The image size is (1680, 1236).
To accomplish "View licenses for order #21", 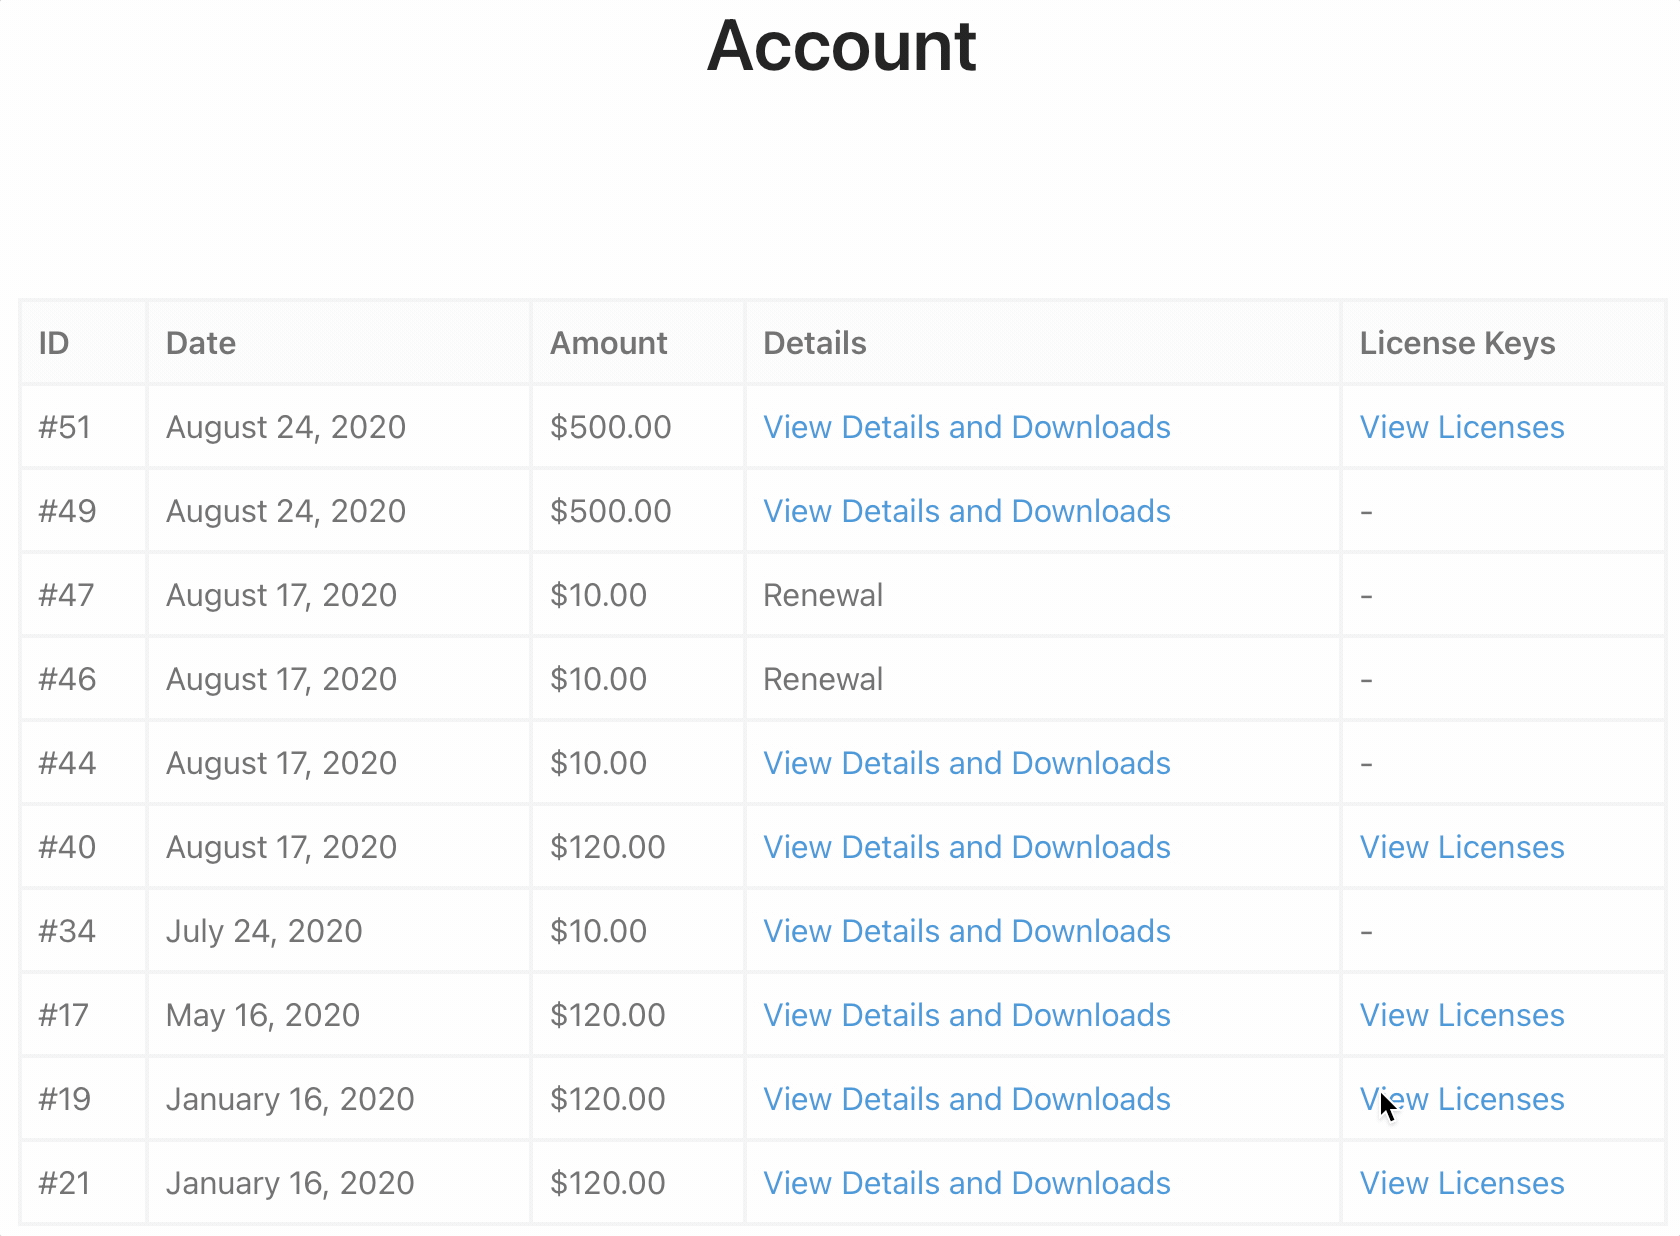I will point(1461,1183).
